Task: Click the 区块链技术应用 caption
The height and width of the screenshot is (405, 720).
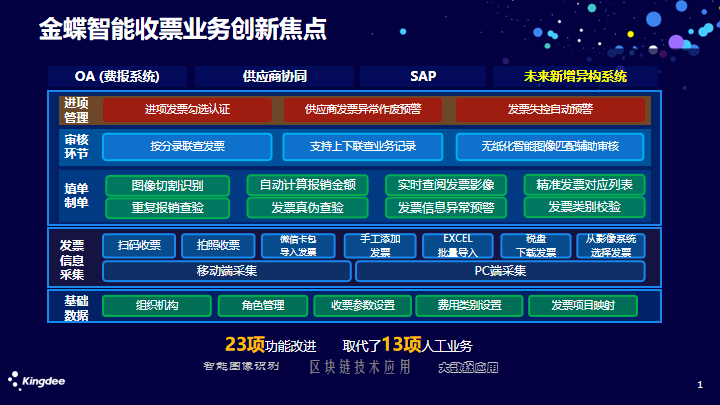Action: 360,367
